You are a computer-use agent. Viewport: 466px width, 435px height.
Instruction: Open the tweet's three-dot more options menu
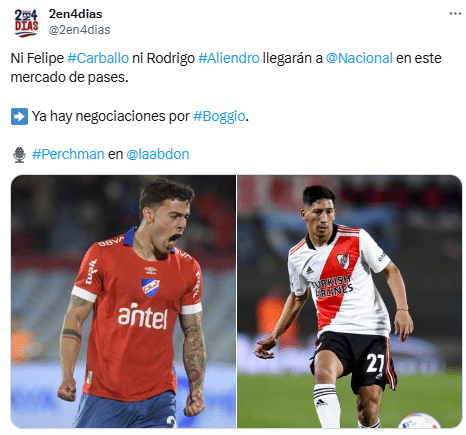455,14
